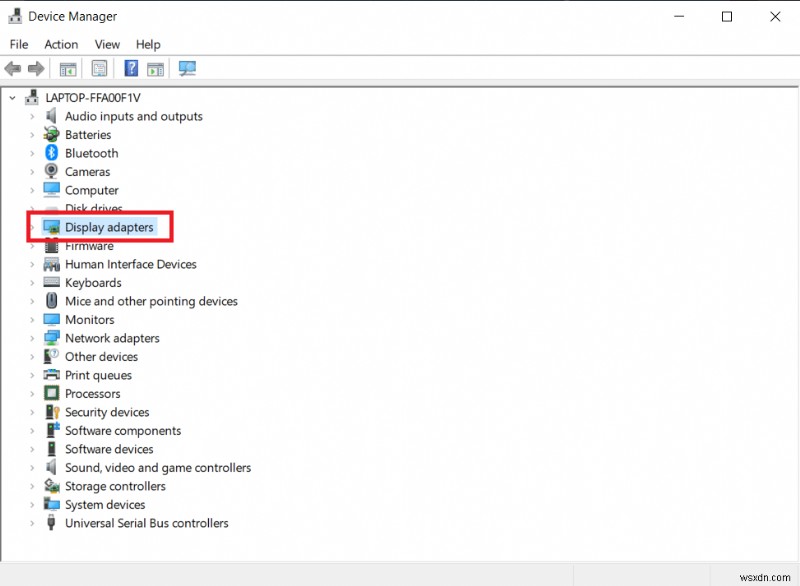This screenshot has width=800, height=586.
Task: Click the Processors category icon
Action: (51, 393)
